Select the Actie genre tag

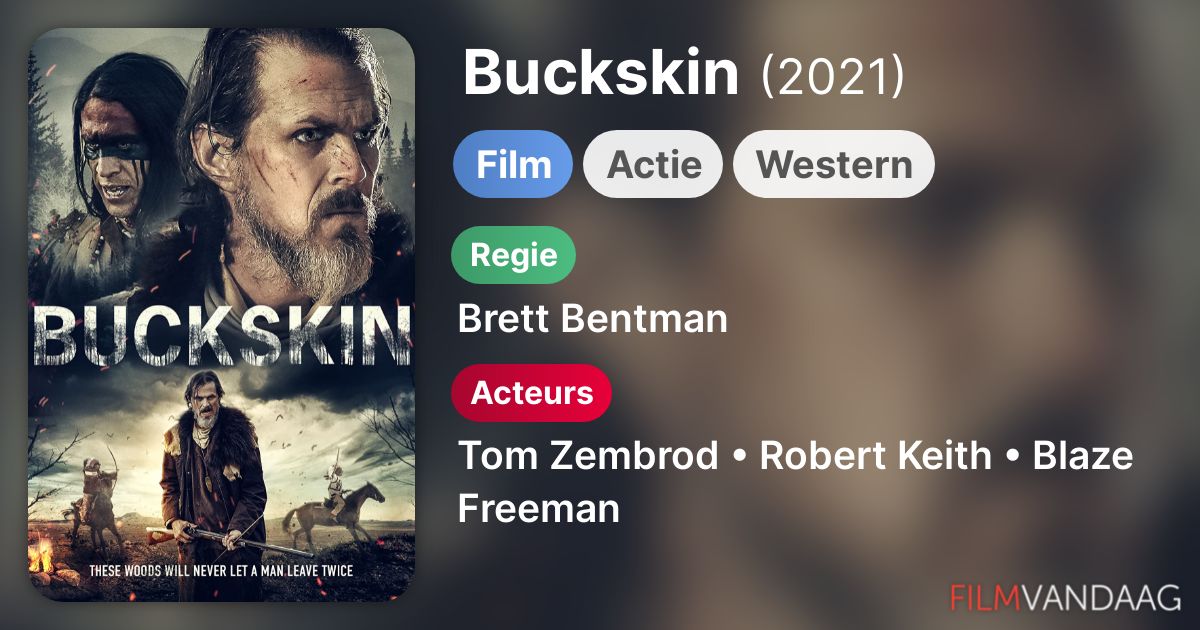pyautogui.click(x=653, y=164)
